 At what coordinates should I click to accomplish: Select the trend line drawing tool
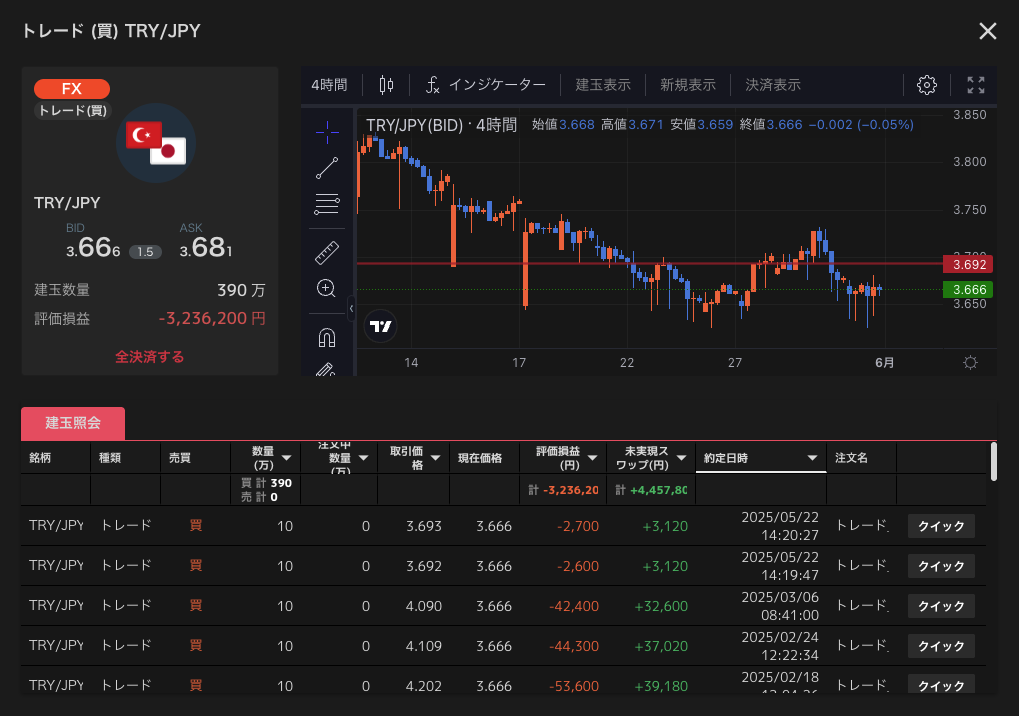coord(327,168)
